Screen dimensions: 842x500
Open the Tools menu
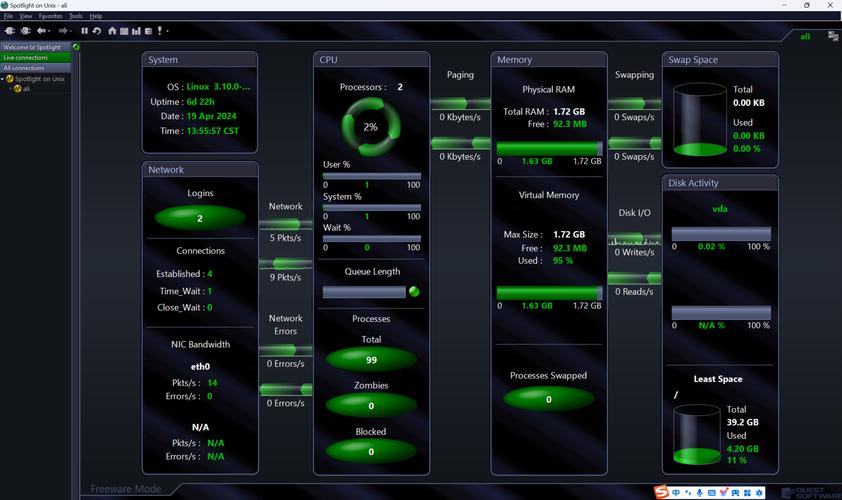coord(76,17)
